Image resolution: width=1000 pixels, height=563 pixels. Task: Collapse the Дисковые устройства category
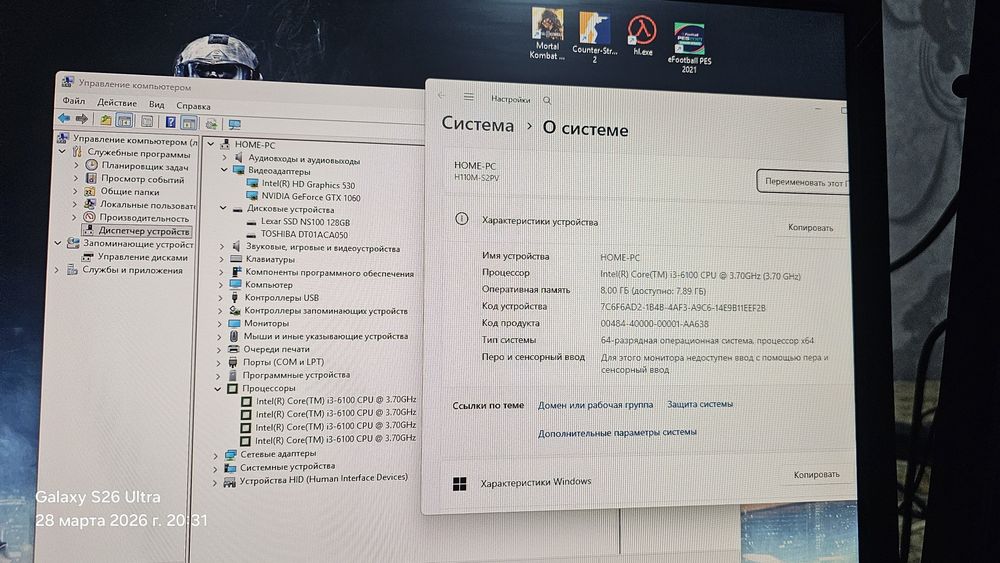(223, 208)
